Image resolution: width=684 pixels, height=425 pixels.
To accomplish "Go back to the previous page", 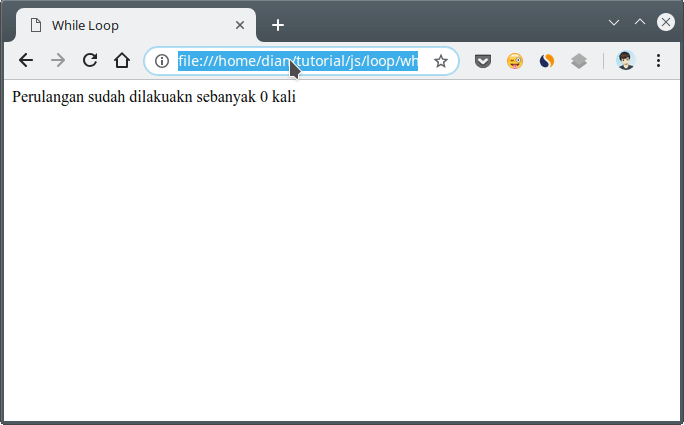I will 26,61.
